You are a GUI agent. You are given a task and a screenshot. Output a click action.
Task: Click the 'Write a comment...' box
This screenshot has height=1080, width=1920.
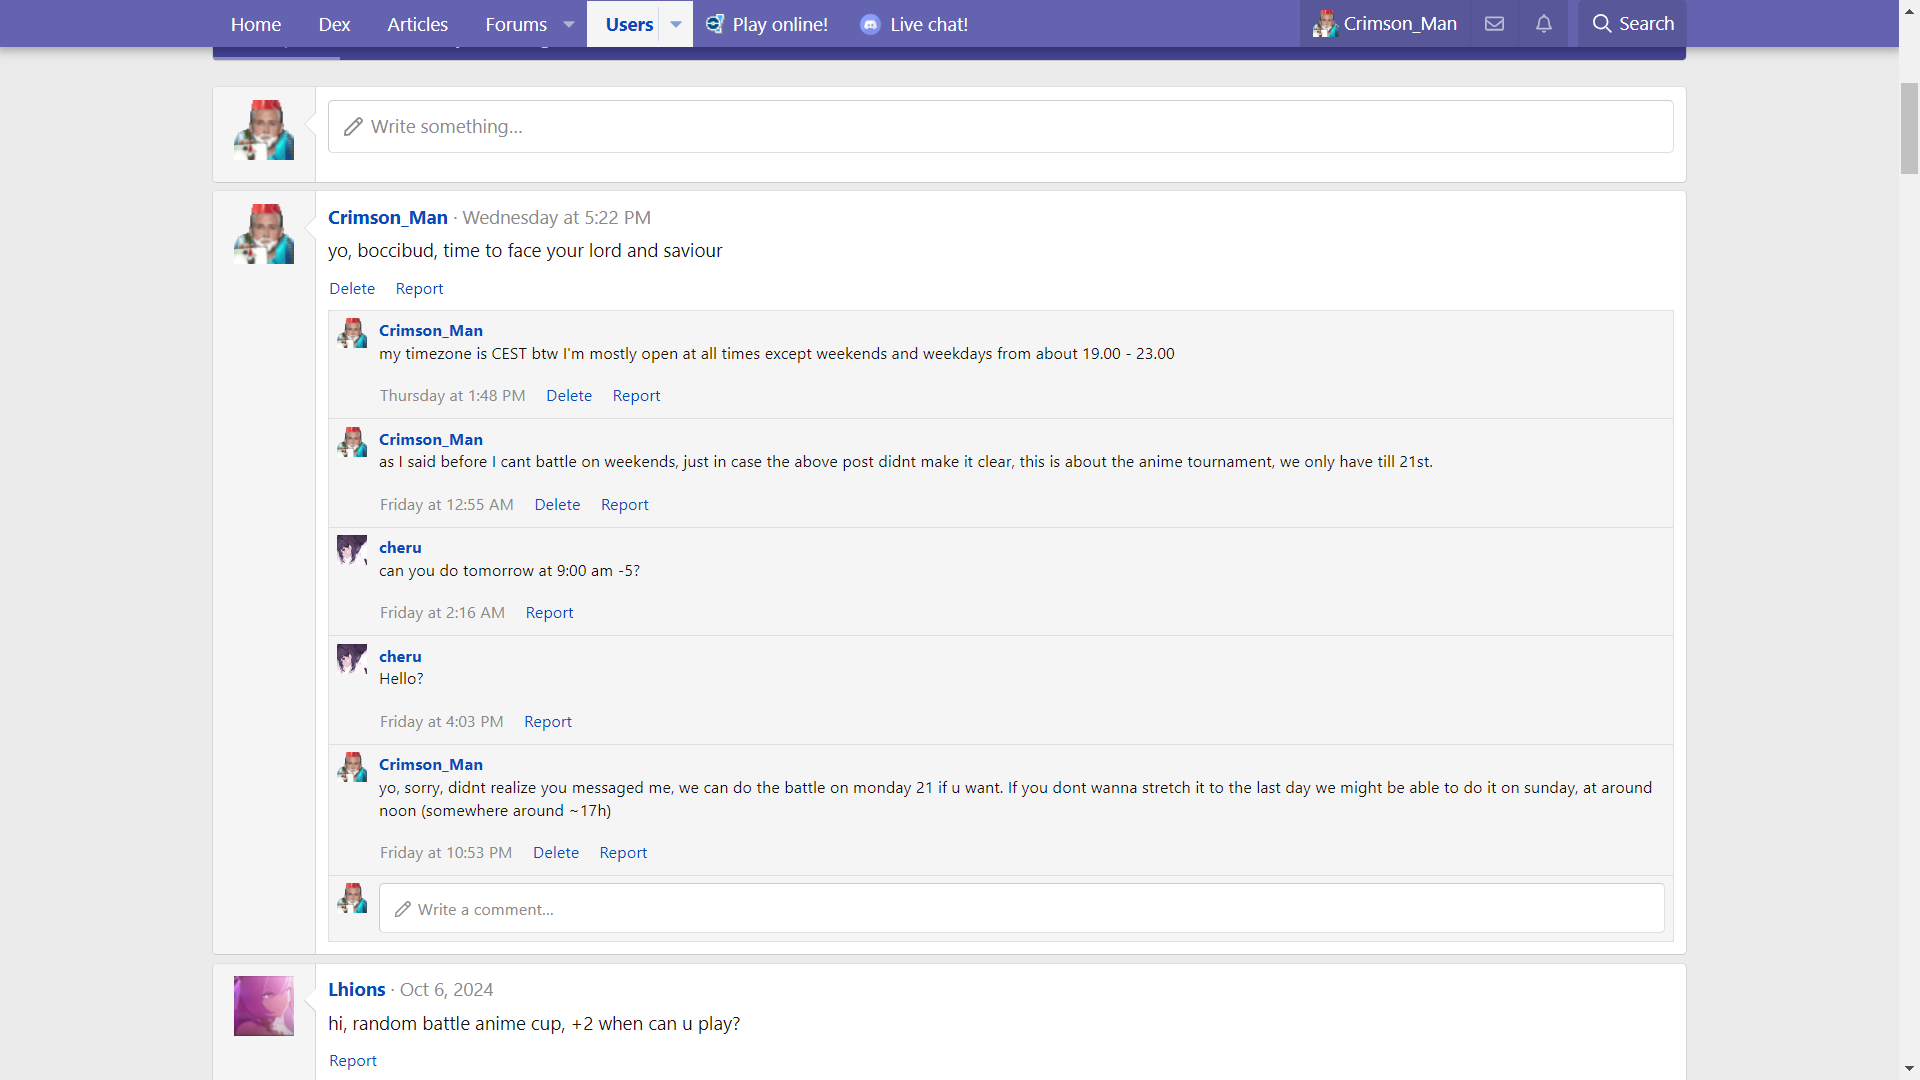pos(1020,909)
